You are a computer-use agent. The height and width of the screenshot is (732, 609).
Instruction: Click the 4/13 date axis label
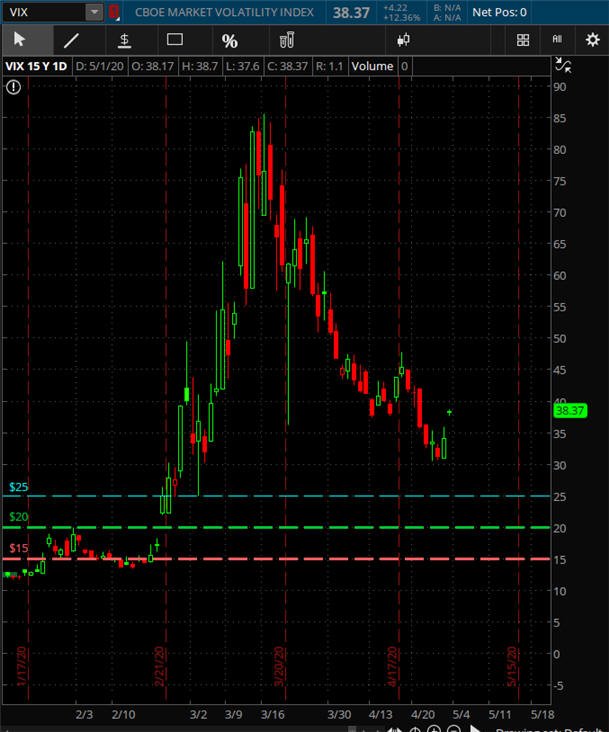pyautogui.click(x=380, y=715)
